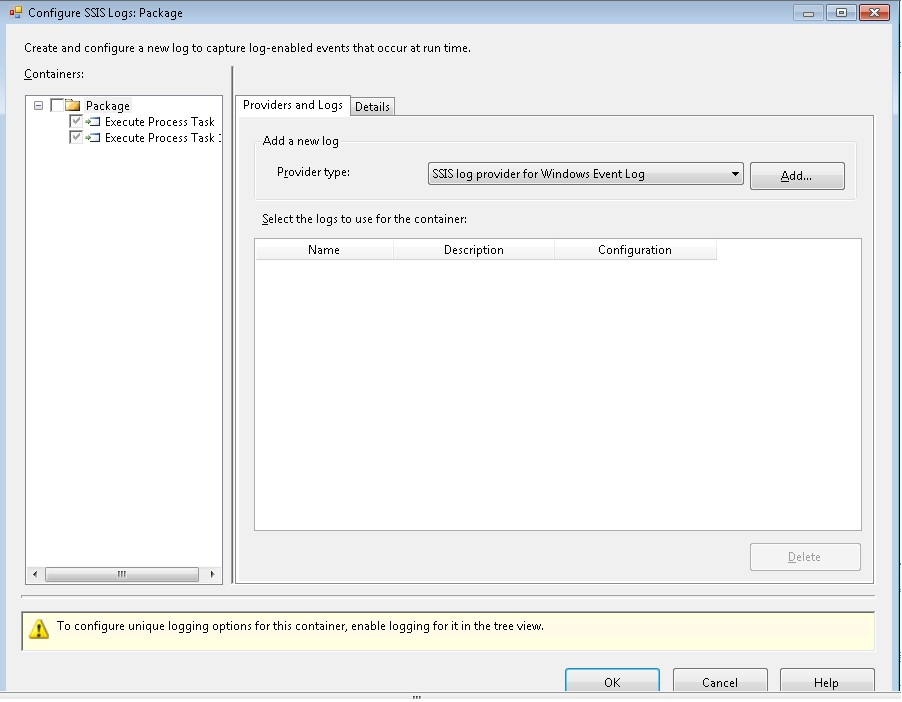902x702 pixels.
Task: Enable logging checkbox for the Package container
Action: click(x=56, y=105)
